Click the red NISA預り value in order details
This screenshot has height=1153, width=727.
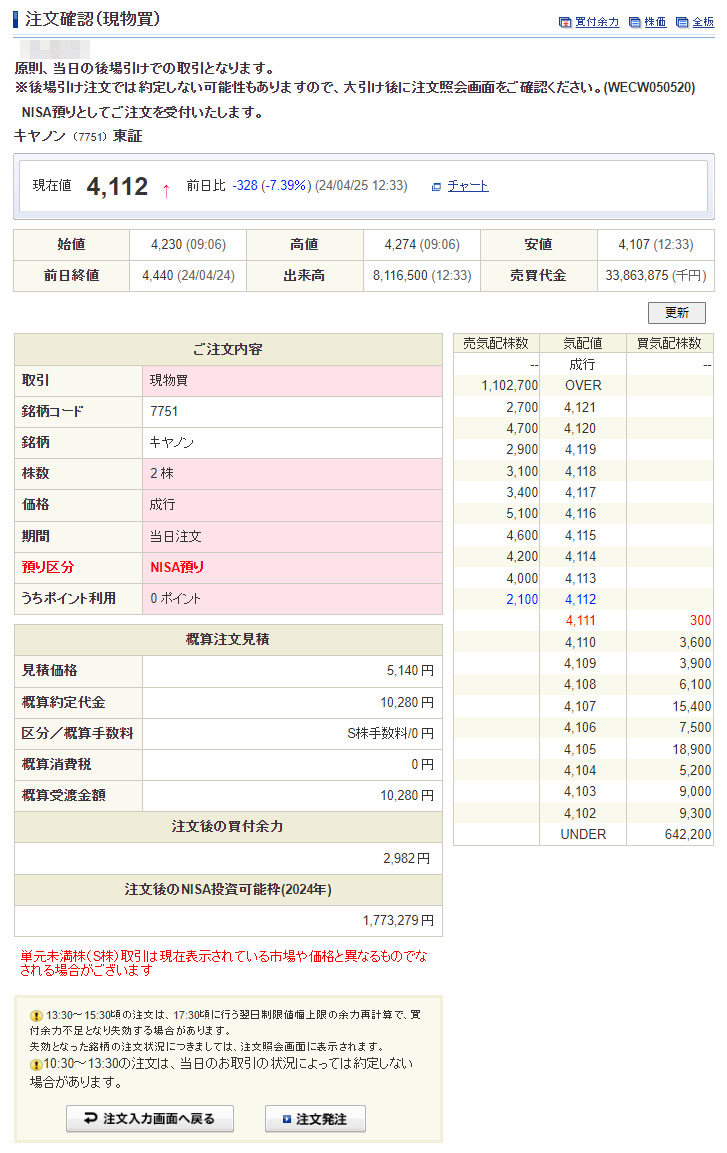point(177,567)
